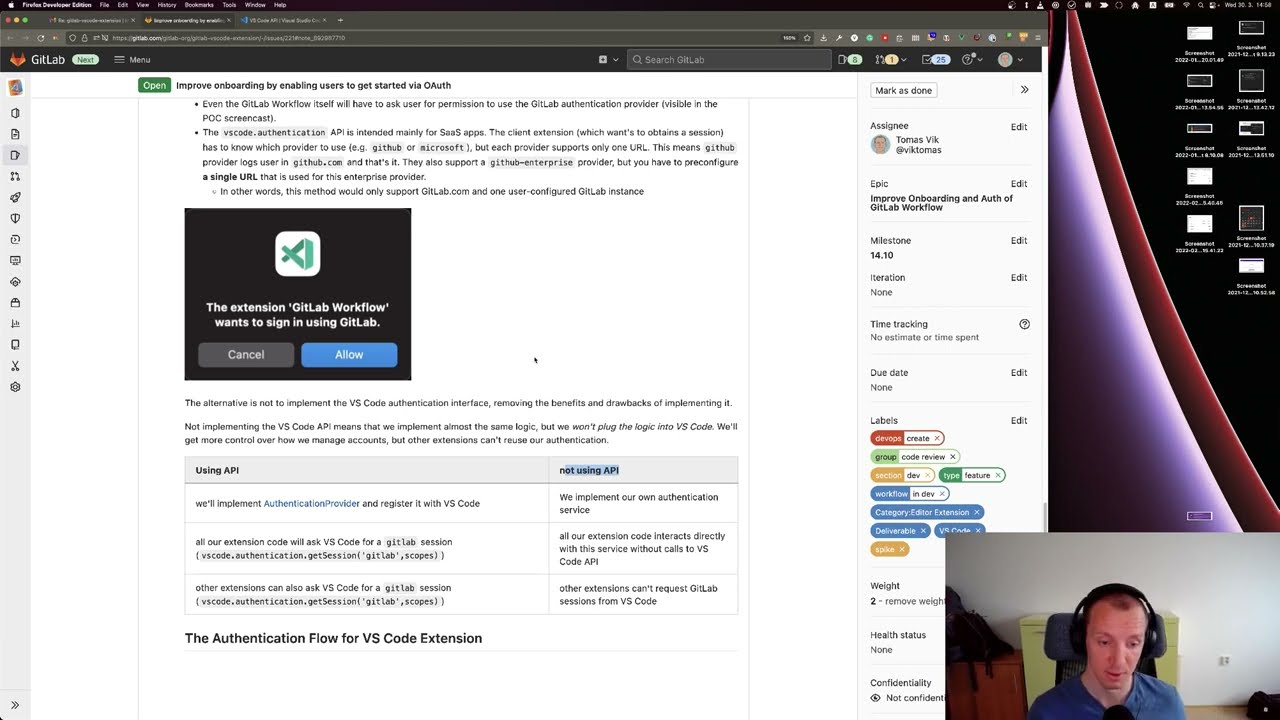The height and width of the screenshot is (720, 1280).
Task: Open the project avatar in sidebar
Action: [x=15, y=88]
